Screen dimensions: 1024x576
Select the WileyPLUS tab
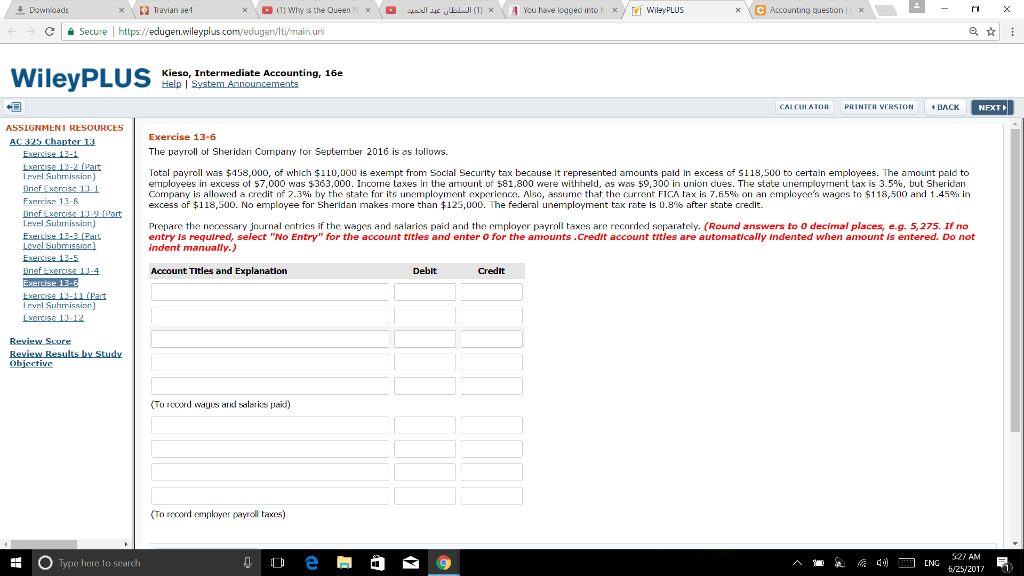pyautogui.click(x=686, y=10)
